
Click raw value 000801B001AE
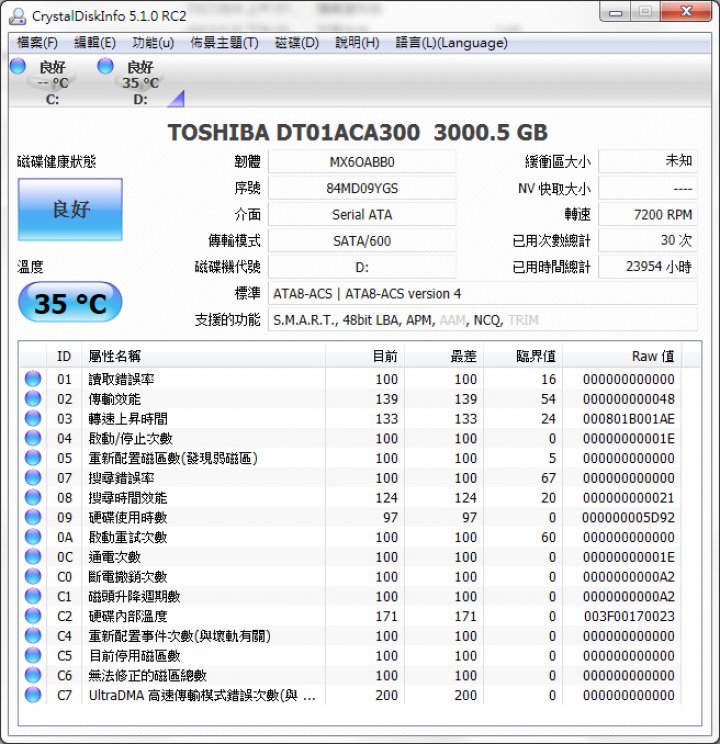628,418
